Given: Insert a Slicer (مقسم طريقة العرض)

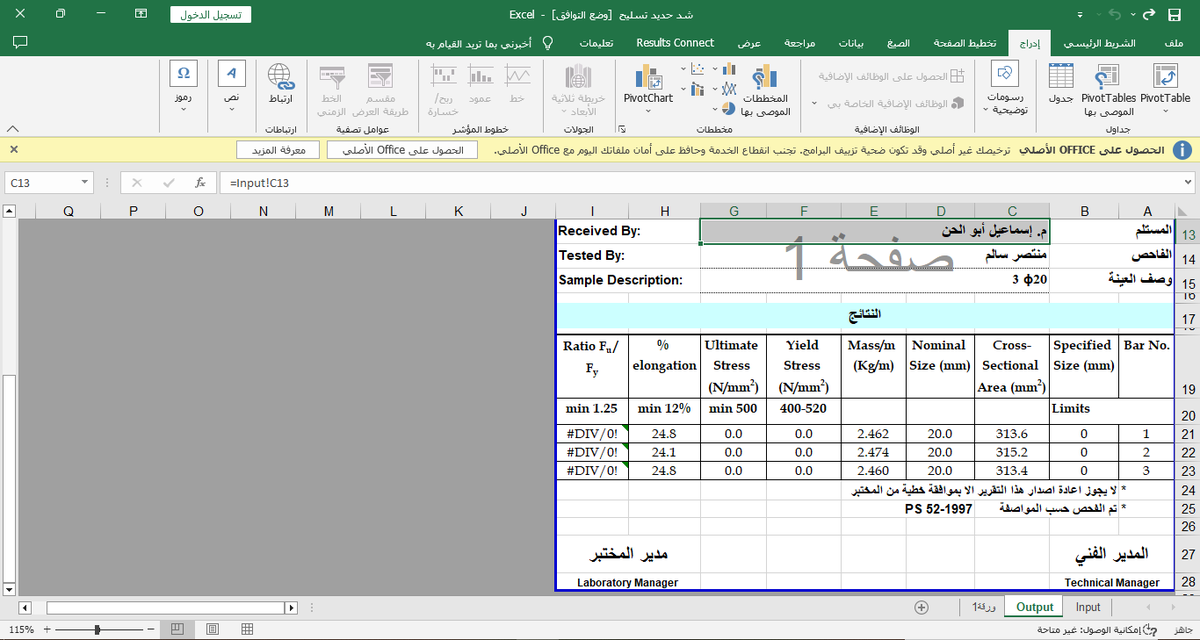Looking at the screenshot, I should 378,90.
